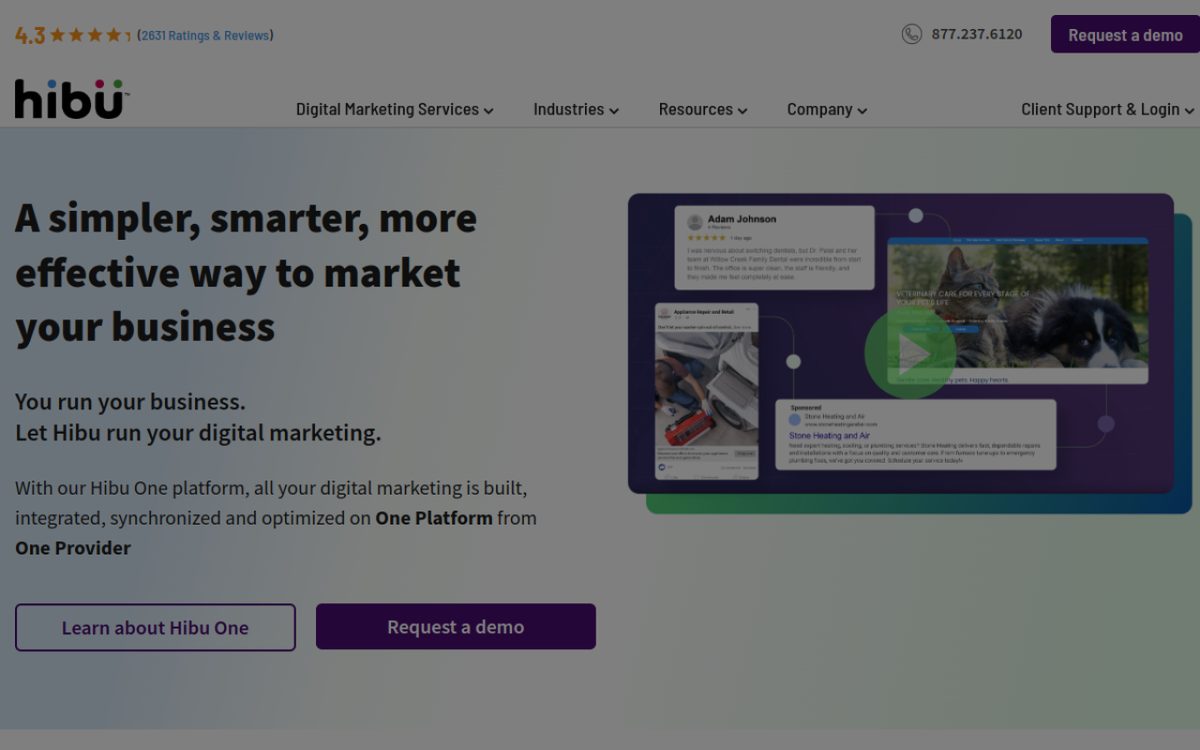Click the 4.3 rating number
This screenshot has width=1200, height=750.
tap(30, 36)
